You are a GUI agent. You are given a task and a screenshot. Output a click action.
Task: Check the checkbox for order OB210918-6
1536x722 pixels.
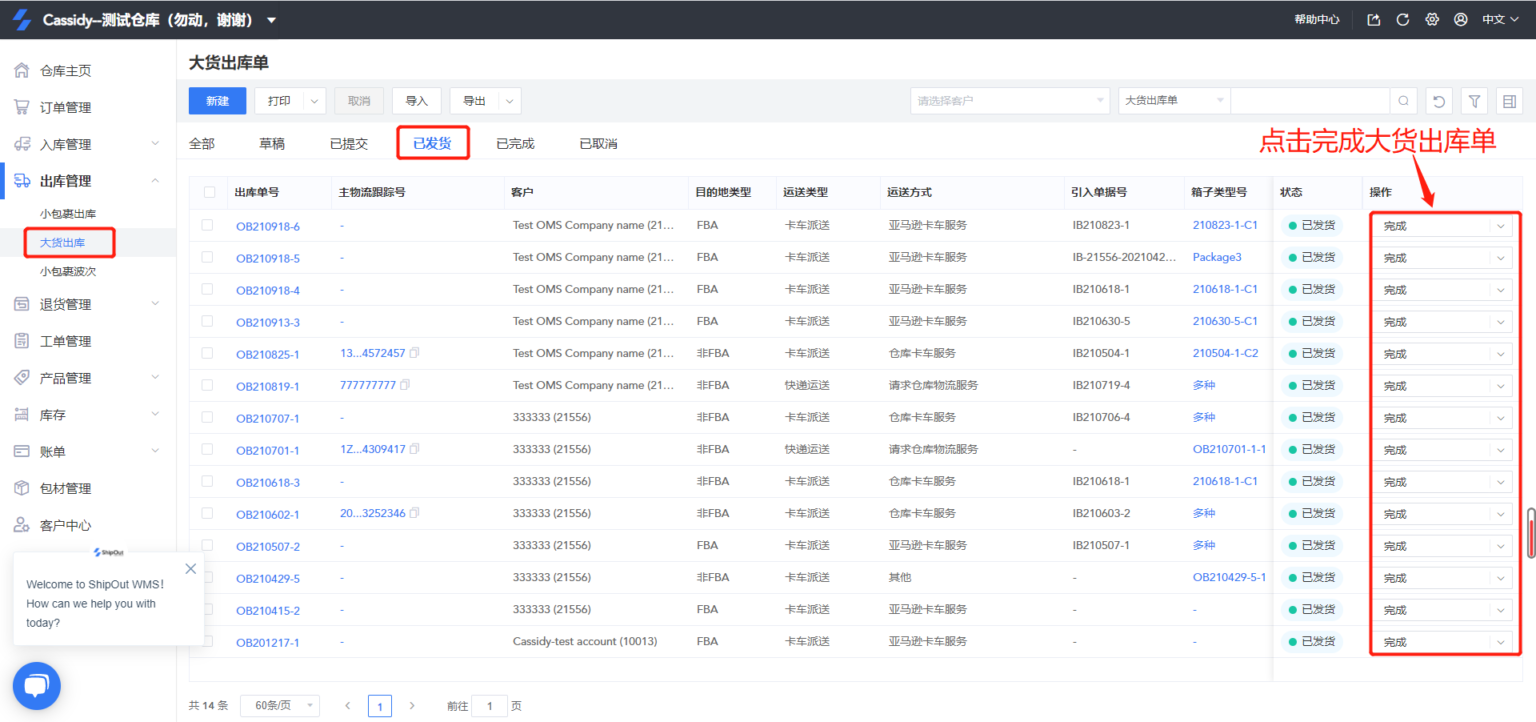click(209, 225)
